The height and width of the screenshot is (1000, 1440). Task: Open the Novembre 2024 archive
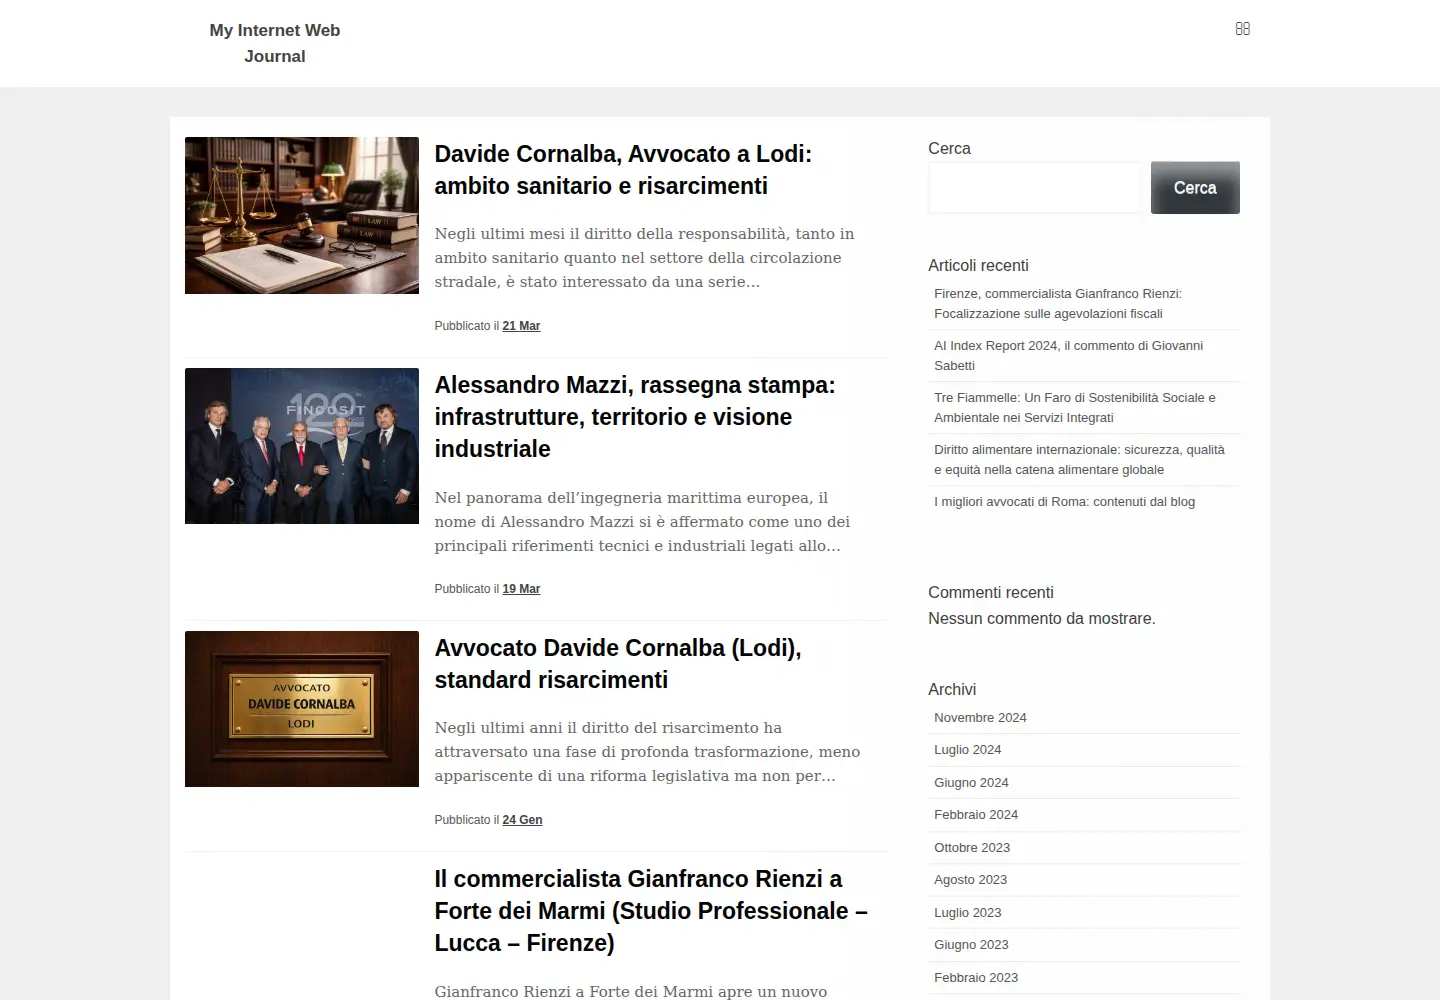[980, 718]
